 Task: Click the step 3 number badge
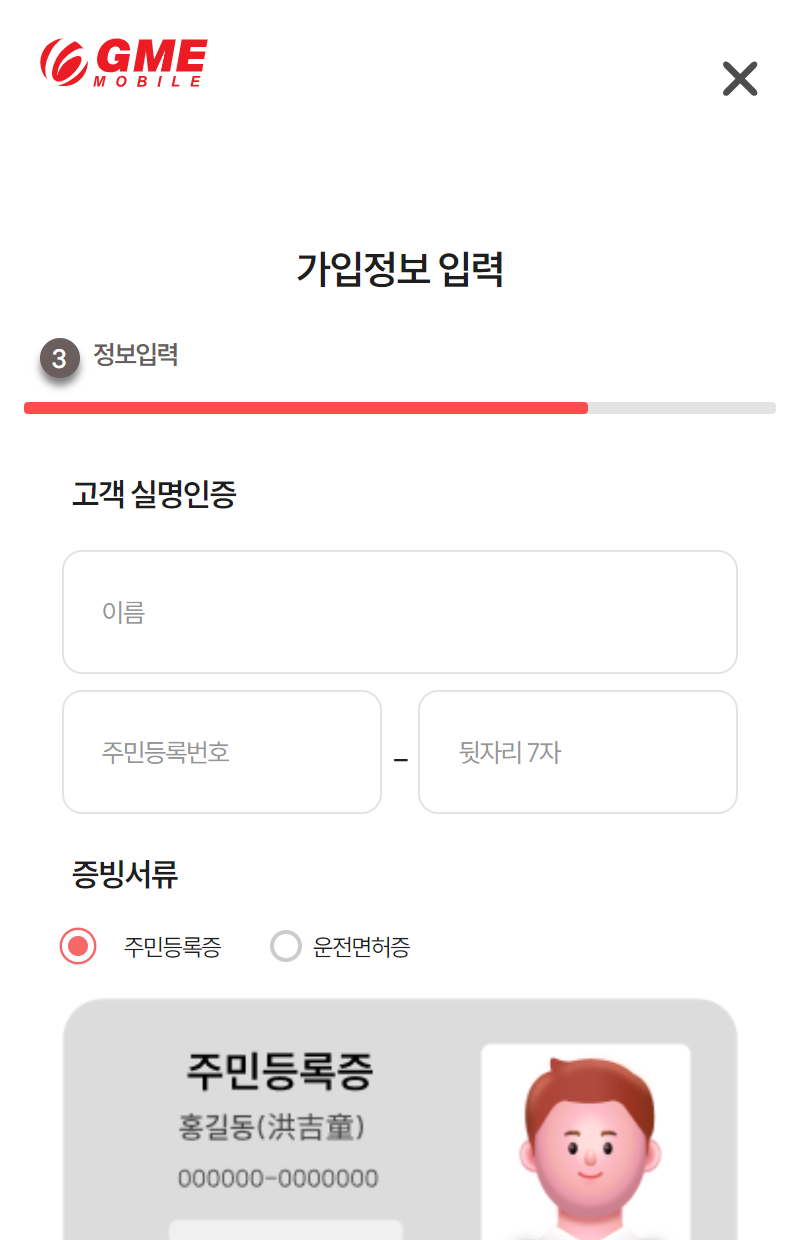[60, 358]
